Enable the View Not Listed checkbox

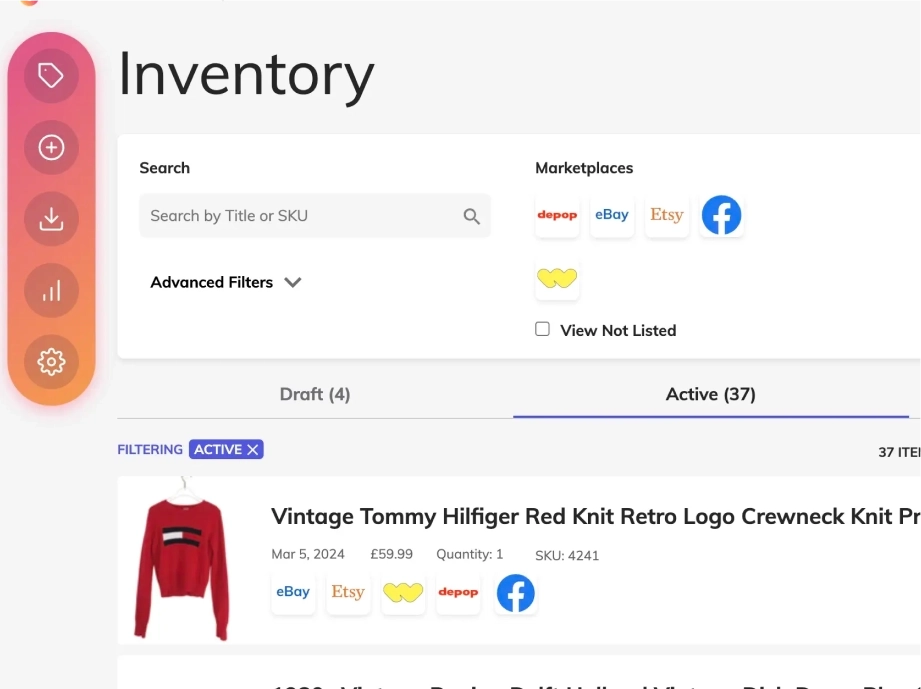pos(542,329)
